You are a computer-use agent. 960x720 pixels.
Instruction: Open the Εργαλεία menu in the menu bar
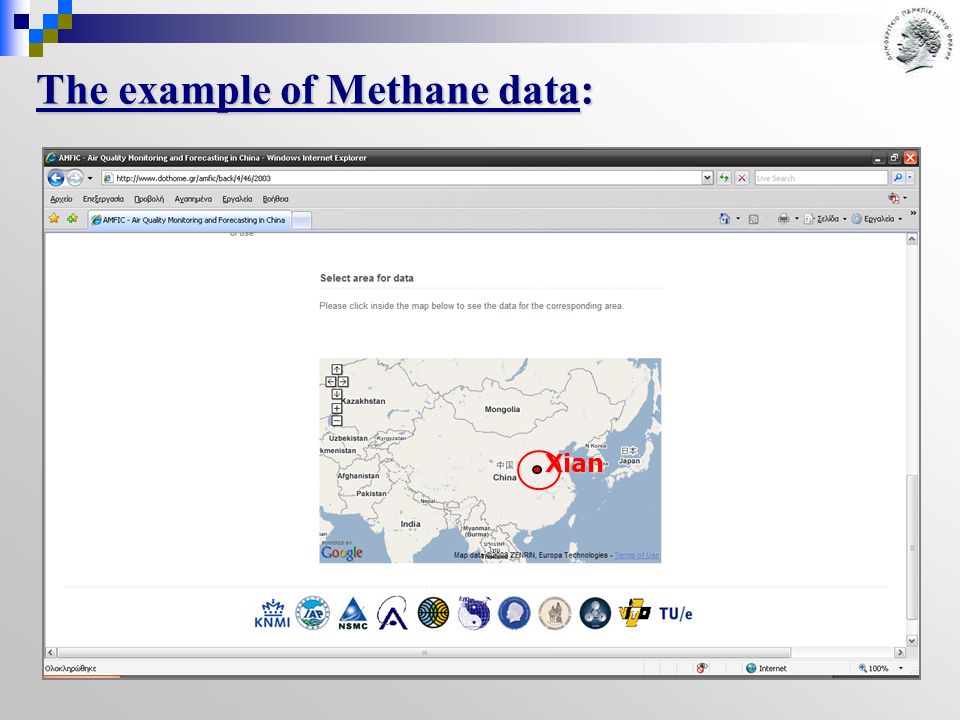pos(237,199)
